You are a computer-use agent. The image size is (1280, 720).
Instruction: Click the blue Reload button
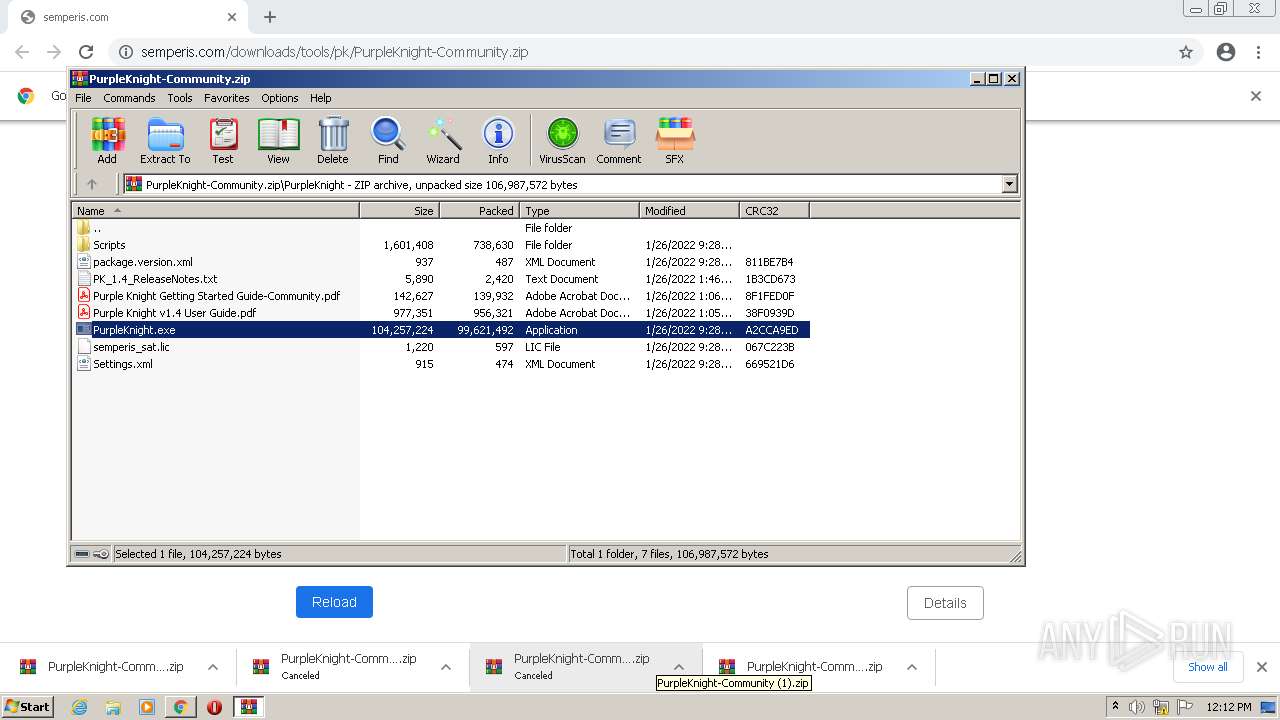334,602
